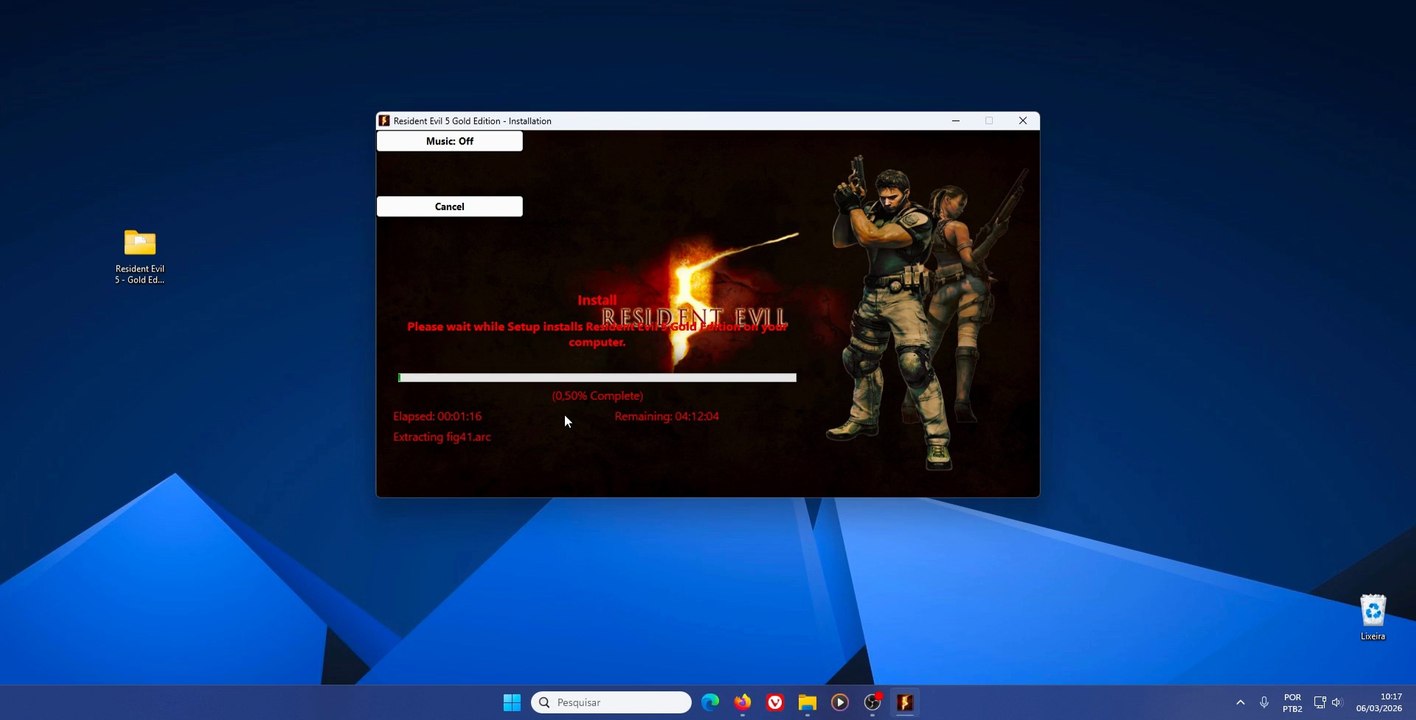Cancel the Resident Evil 5 installation
The width and height of the screenshot is (1416, 720).
tap(449, 206)
